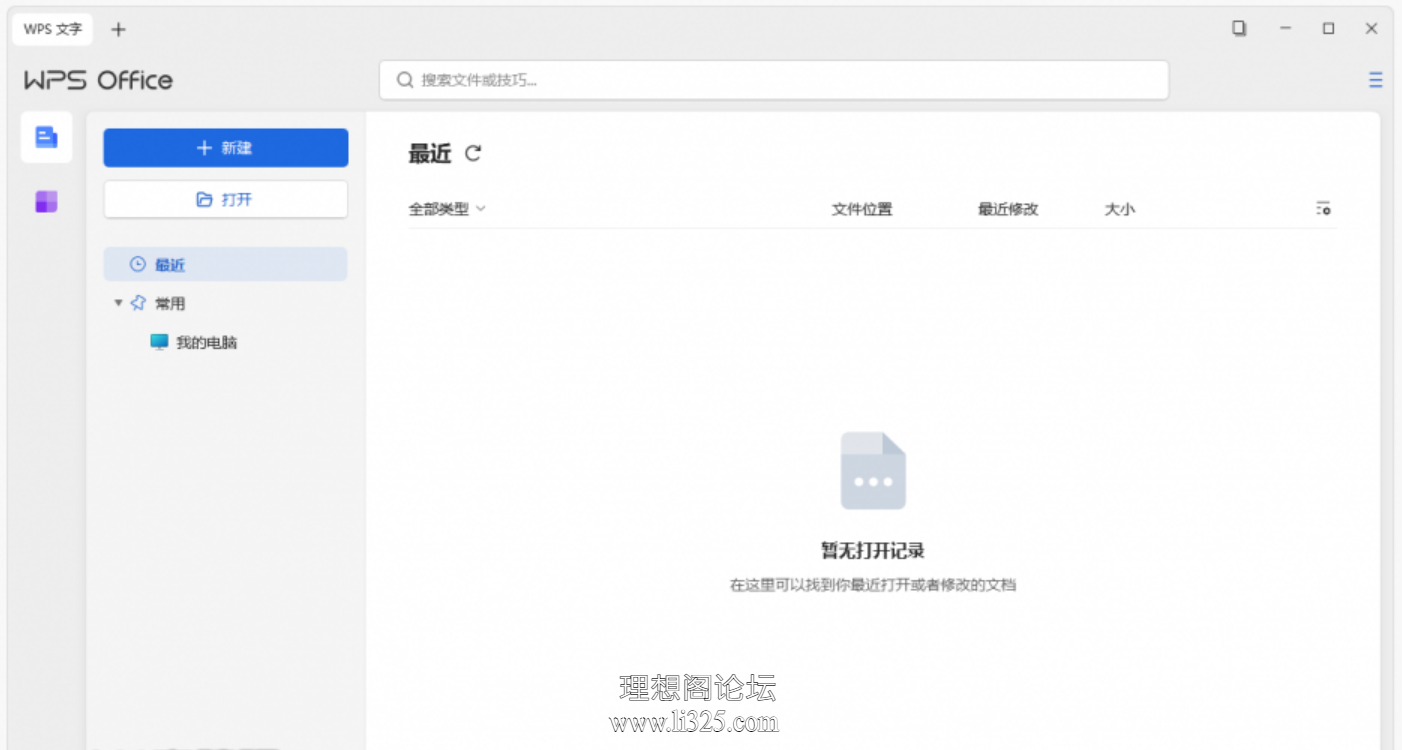This screenshot has height=750, width=1402.
Task: Click the monitor icon beside 我的电脑
Action: pos(159,342)
